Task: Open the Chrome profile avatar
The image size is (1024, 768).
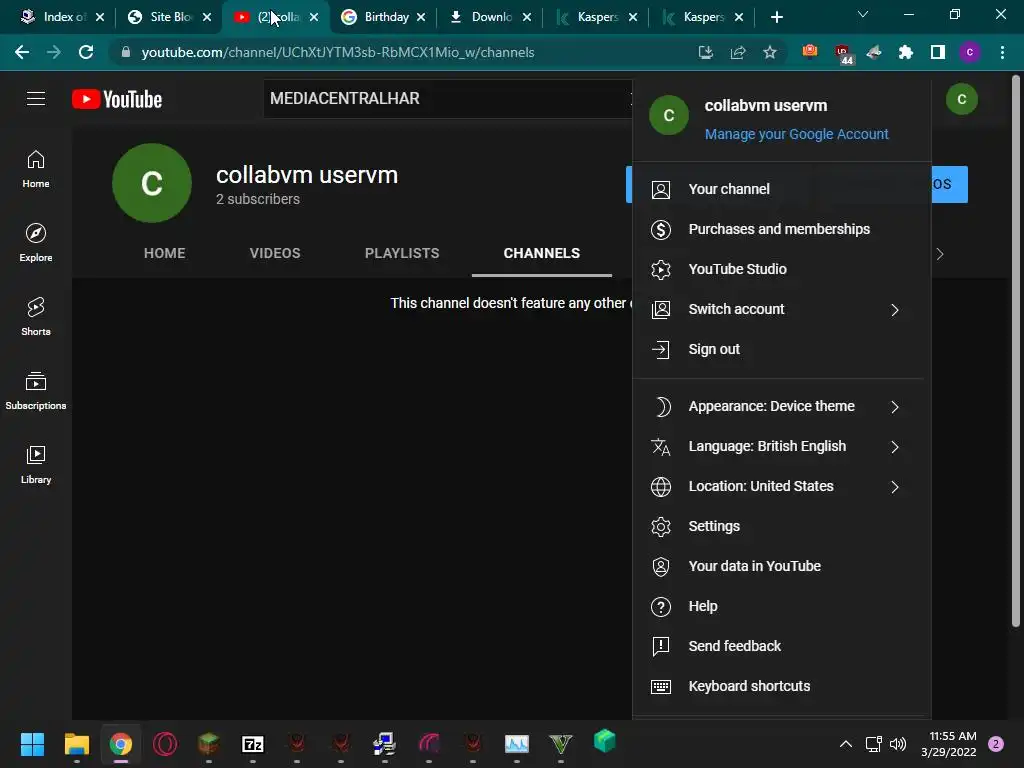Action: point(970,52)
